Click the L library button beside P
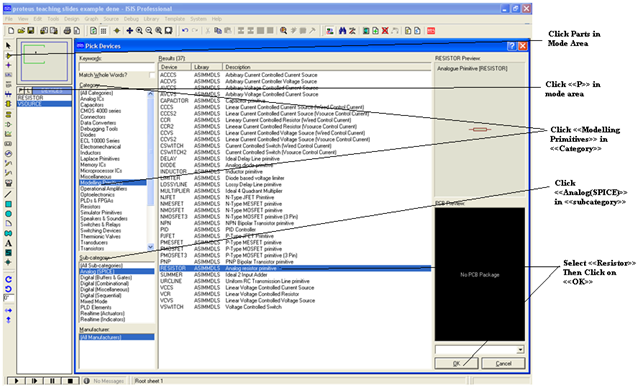The image size is (640, 388). click(x=28, y=91)
